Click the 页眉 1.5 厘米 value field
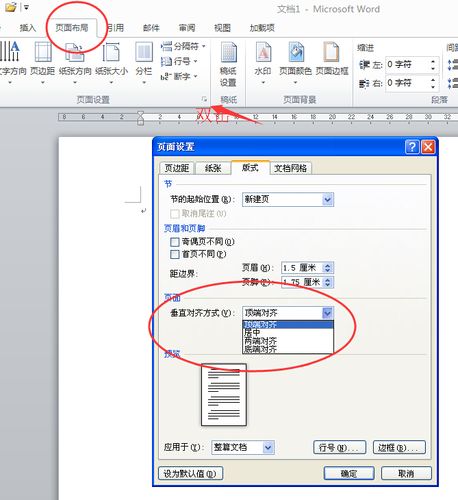Image resolution: width=458 pixels, height=500 pixels. pyautogui.click(x=302, y=268)
